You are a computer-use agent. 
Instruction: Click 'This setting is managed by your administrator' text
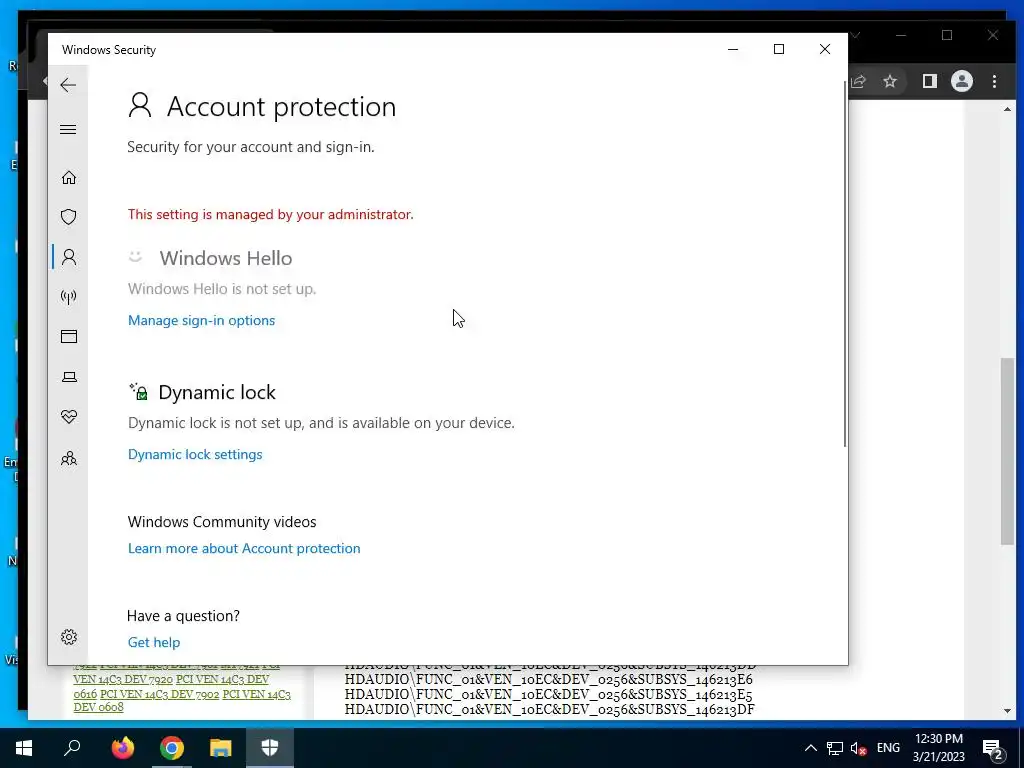pyautogui.click(x=270, y=214)
